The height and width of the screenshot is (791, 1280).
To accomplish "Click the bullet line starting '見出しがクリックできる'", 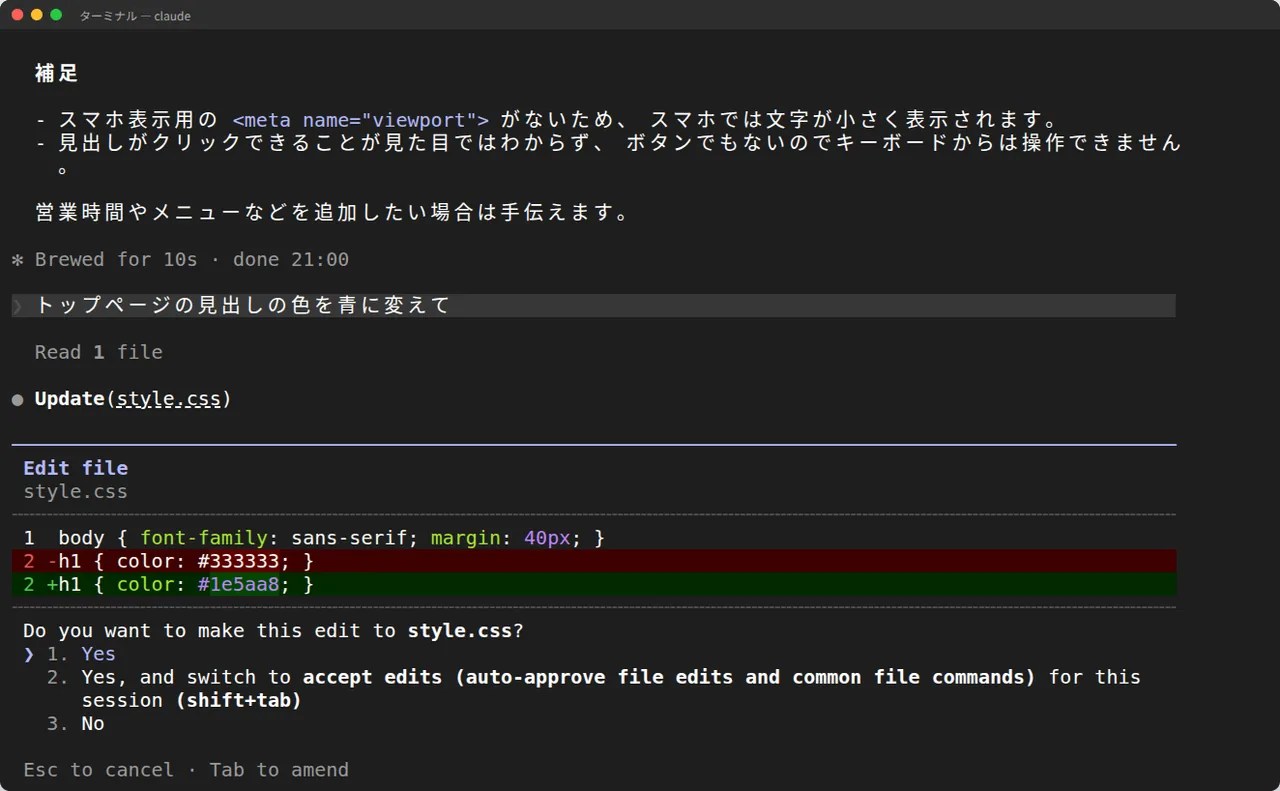I will tap(610, 154).
